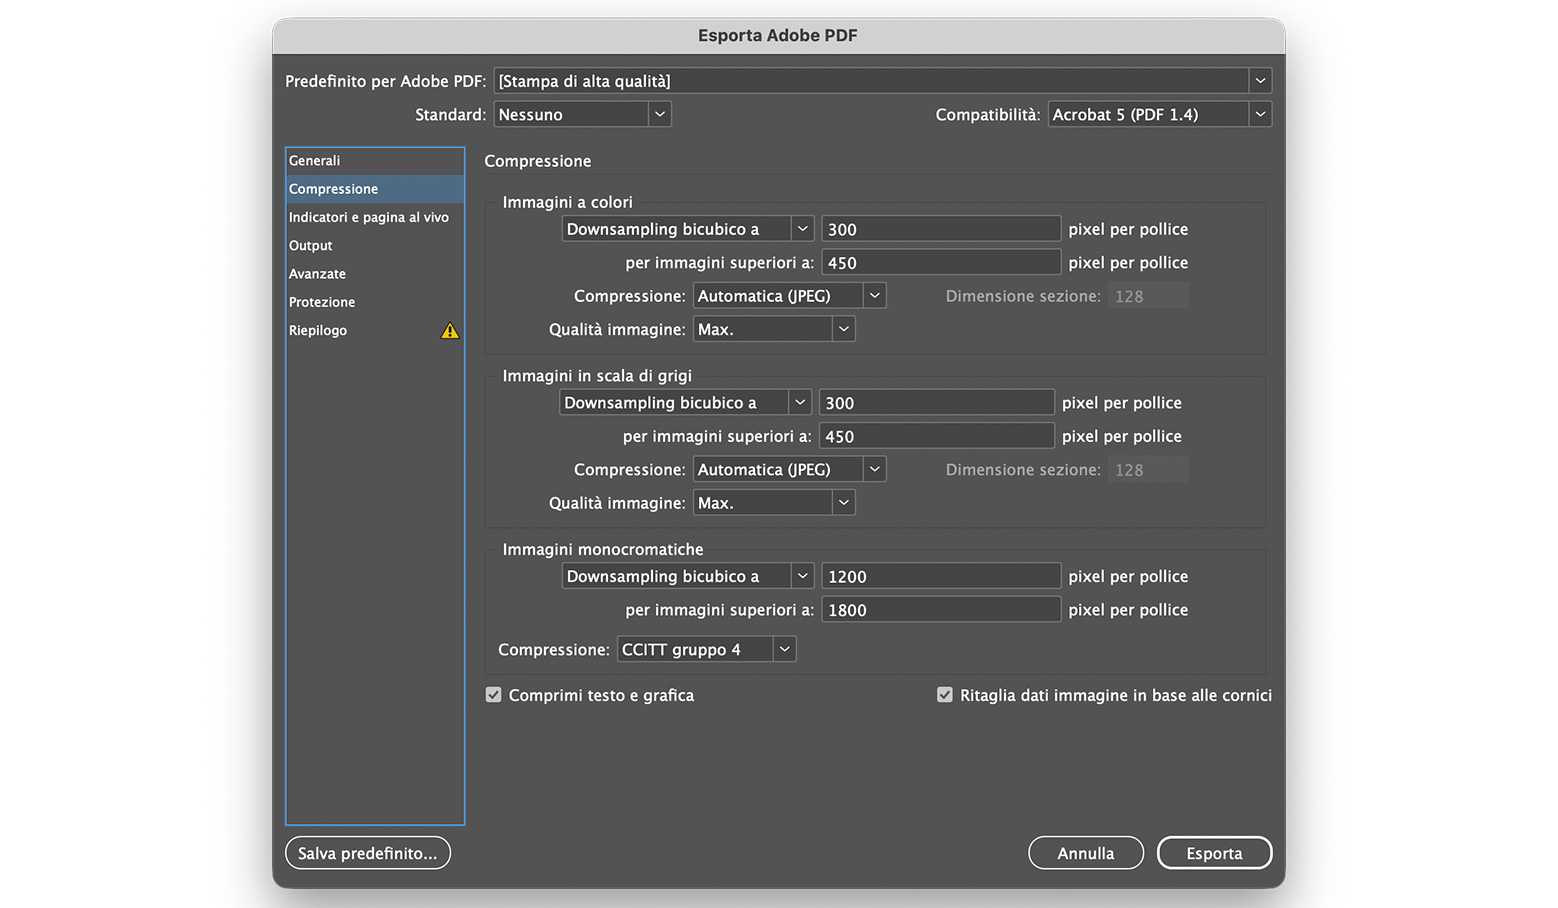Open Qualità immagine dropdown for color images
This screenshot has width=1558, height=908.
click(774, 329)
